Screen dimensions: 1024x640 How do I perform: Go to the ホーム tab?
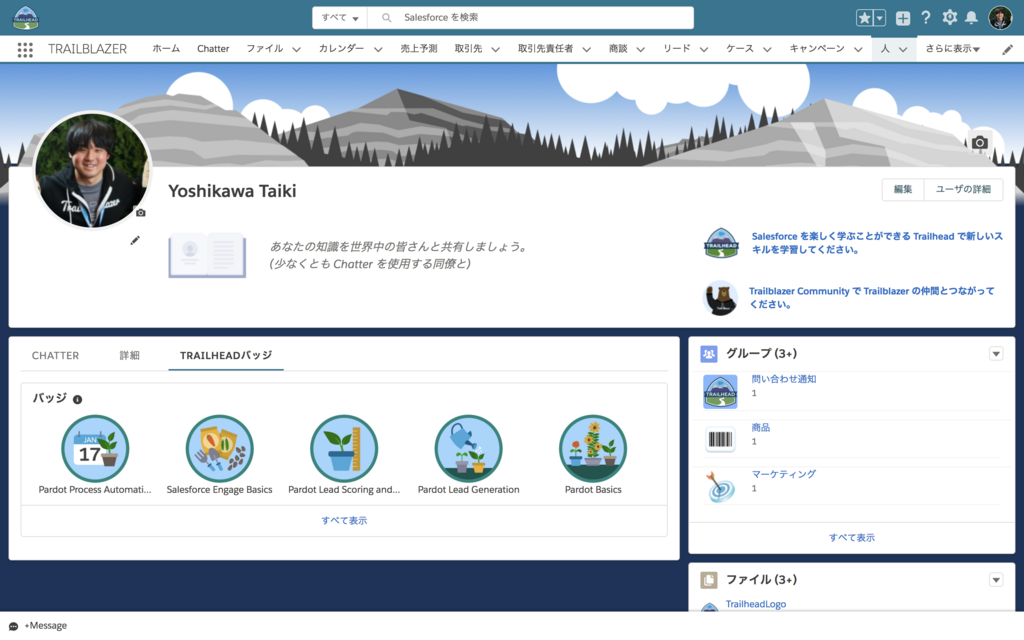(166, 49)
